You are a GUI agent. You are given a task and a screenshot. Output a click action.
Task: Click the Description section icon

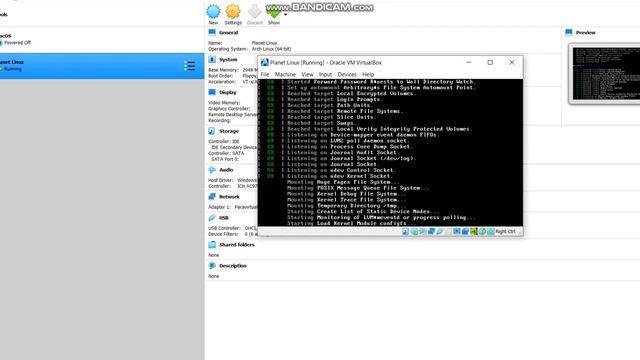(212, 265)
